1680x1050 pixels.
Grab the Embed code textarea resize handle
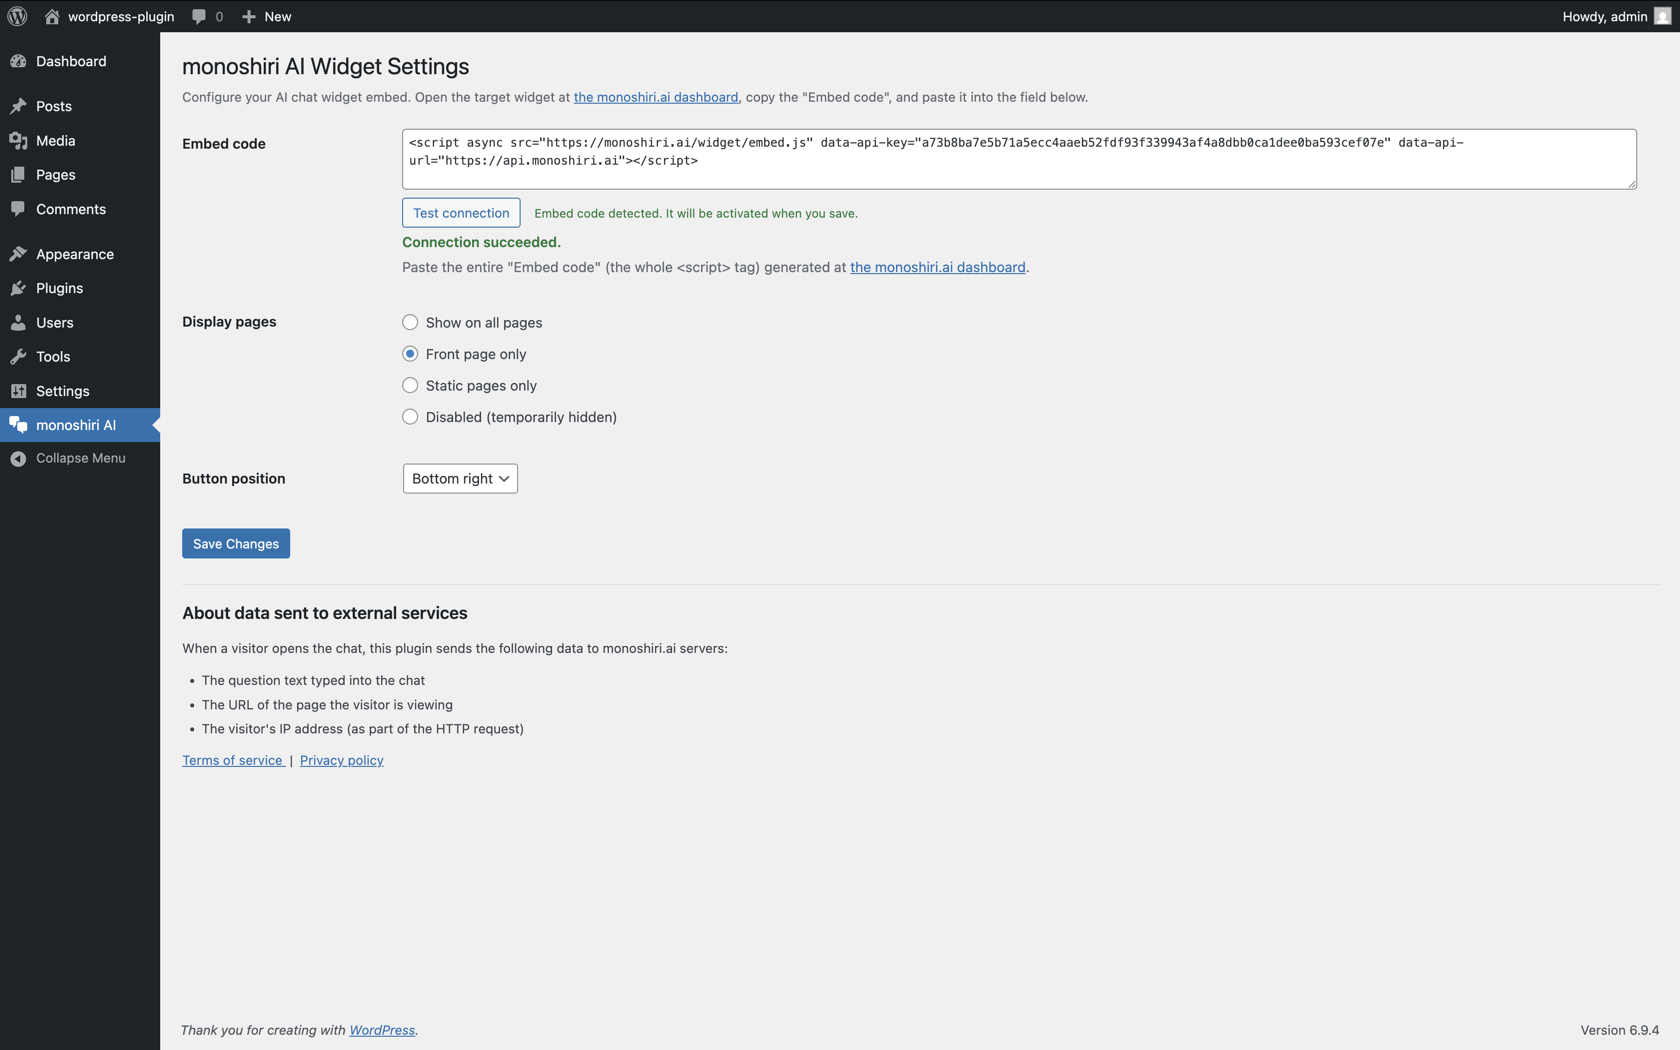coord(1631,184)
